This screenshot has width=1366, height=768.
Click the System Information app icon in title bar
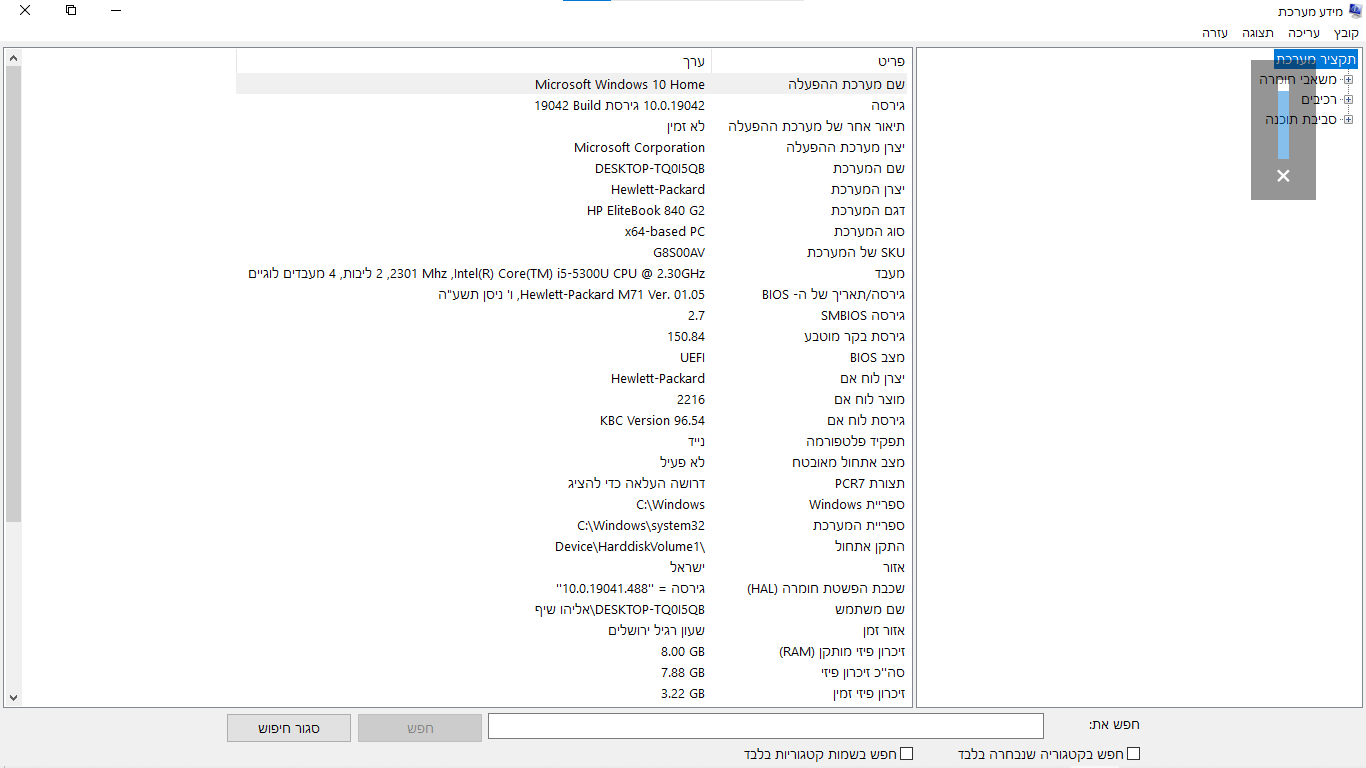pos(1355,10)
